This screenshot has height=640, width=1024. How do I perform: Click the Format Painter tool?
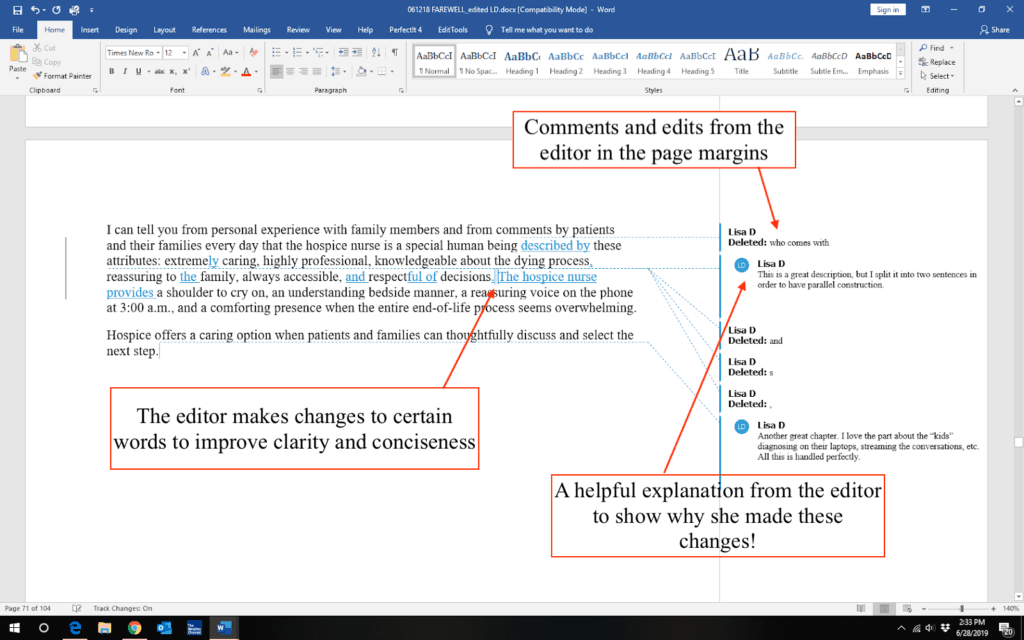(63, 76)
